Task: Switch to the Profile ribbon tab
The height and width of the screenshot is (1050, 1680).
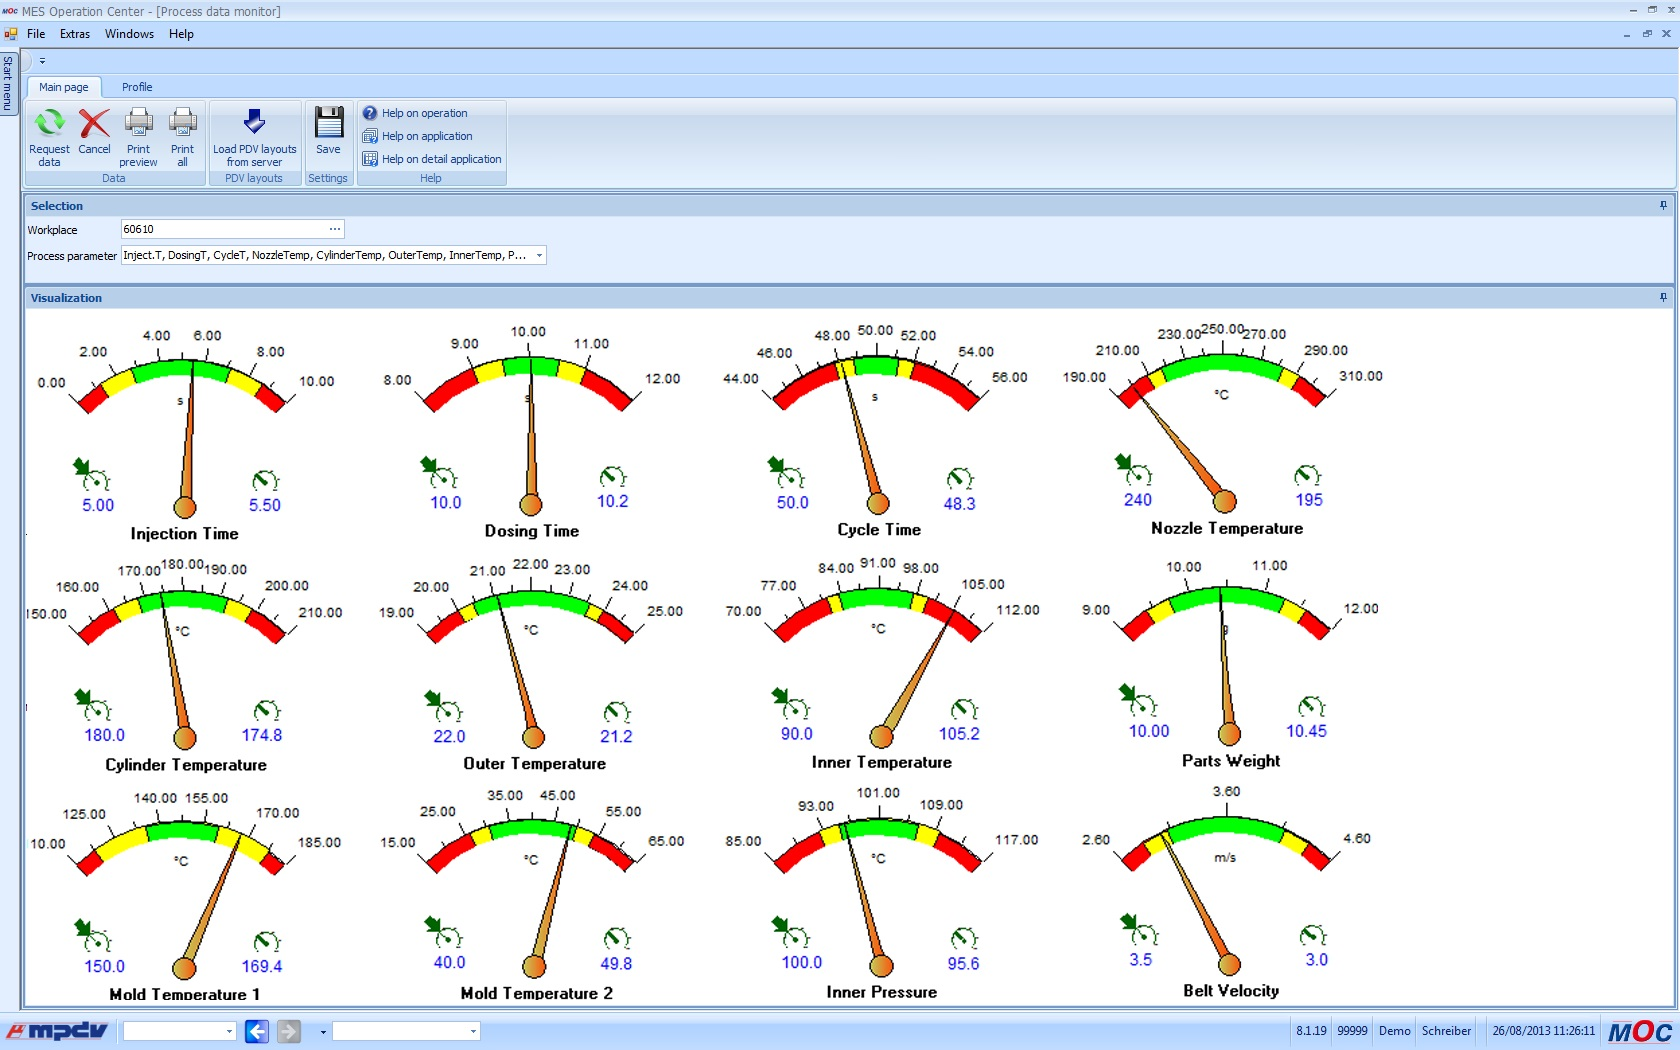Action: (137, 87)
